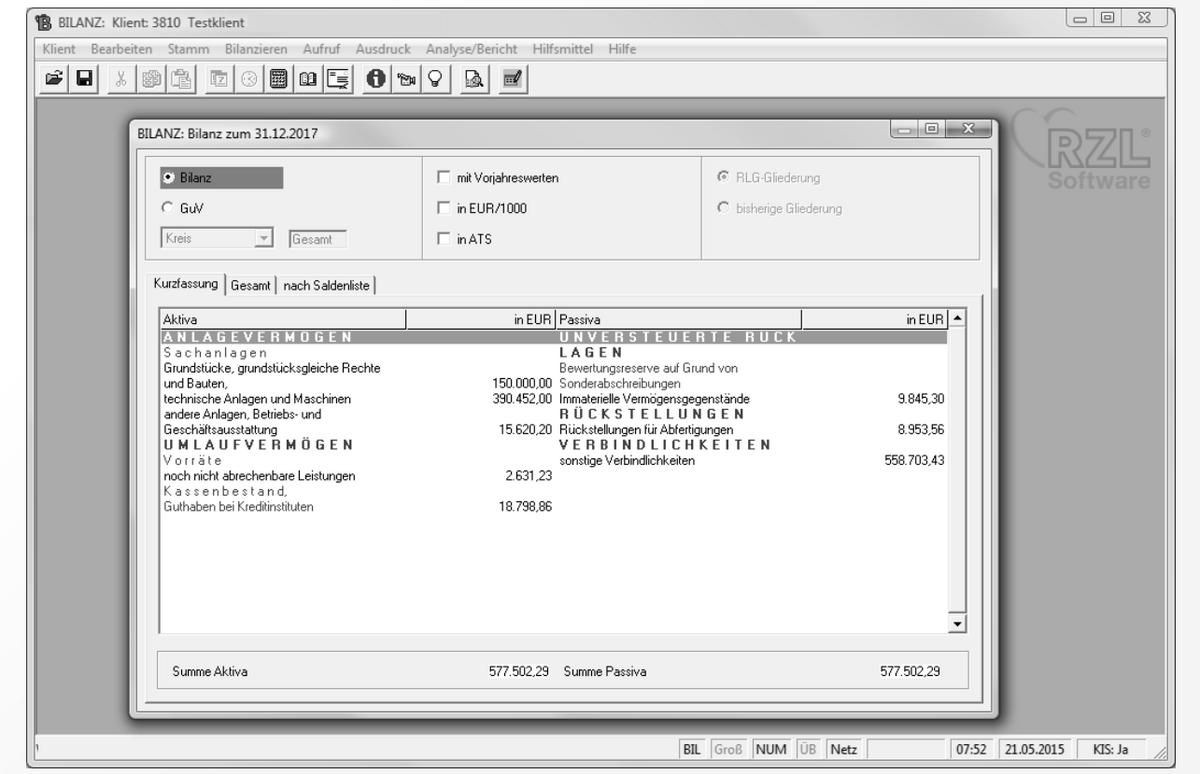Select the 'in ATS' checkbox
This screenshot has width=1200, height=774.
point(444,239)
